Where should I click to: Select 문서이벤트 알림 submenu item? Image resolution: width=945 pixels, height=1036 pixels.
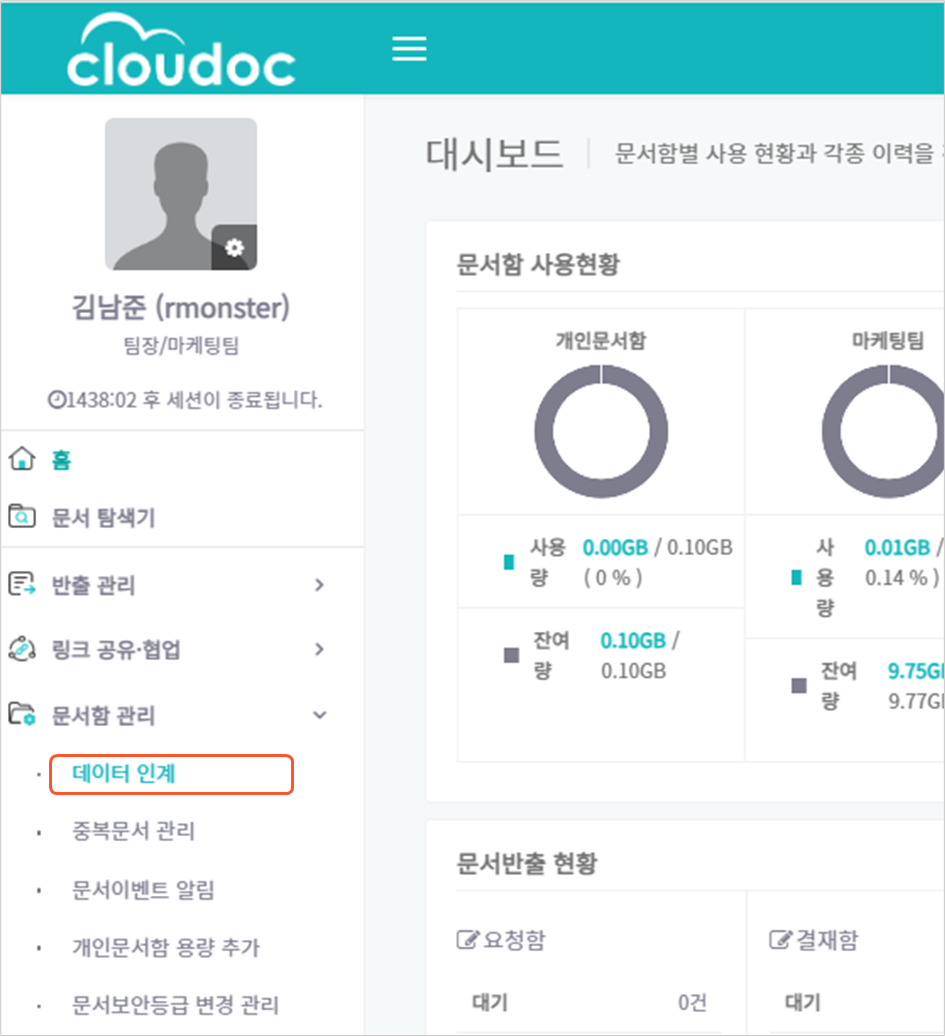[x=143, y=889]
